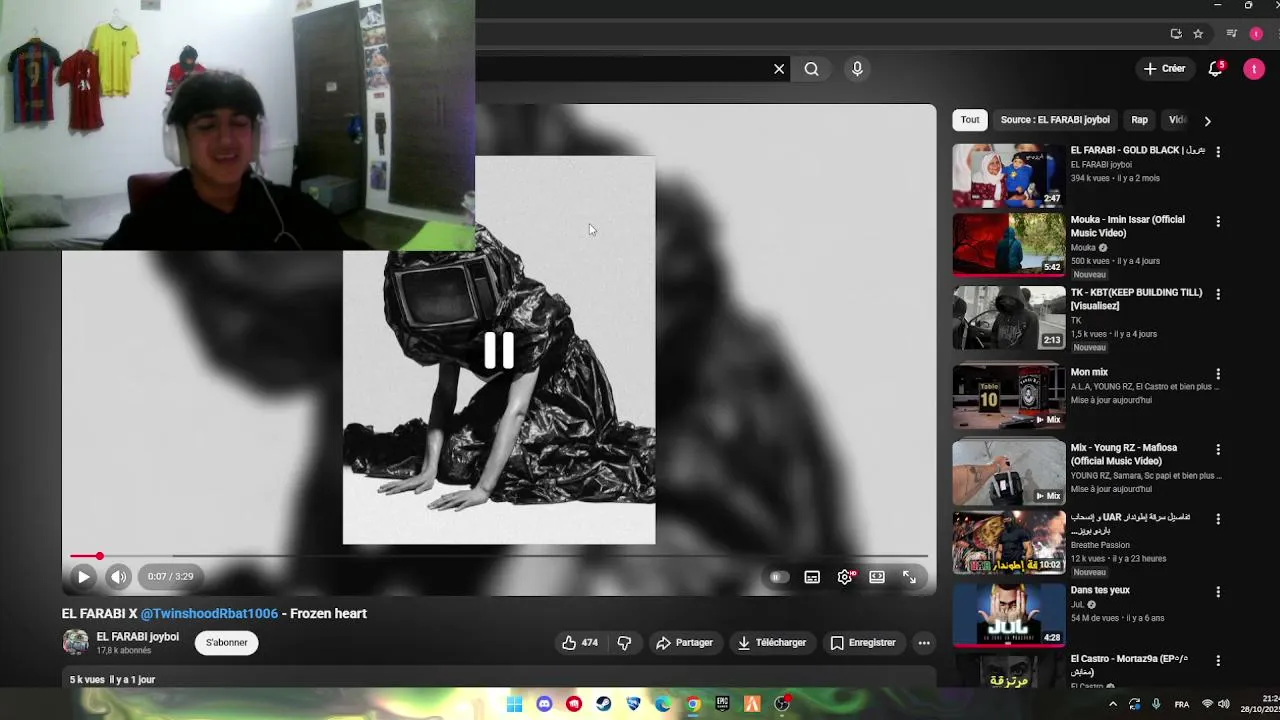Play the video from the player bar
The height and width of the screenshot is (720, 1280).
[x=83, y=577]
